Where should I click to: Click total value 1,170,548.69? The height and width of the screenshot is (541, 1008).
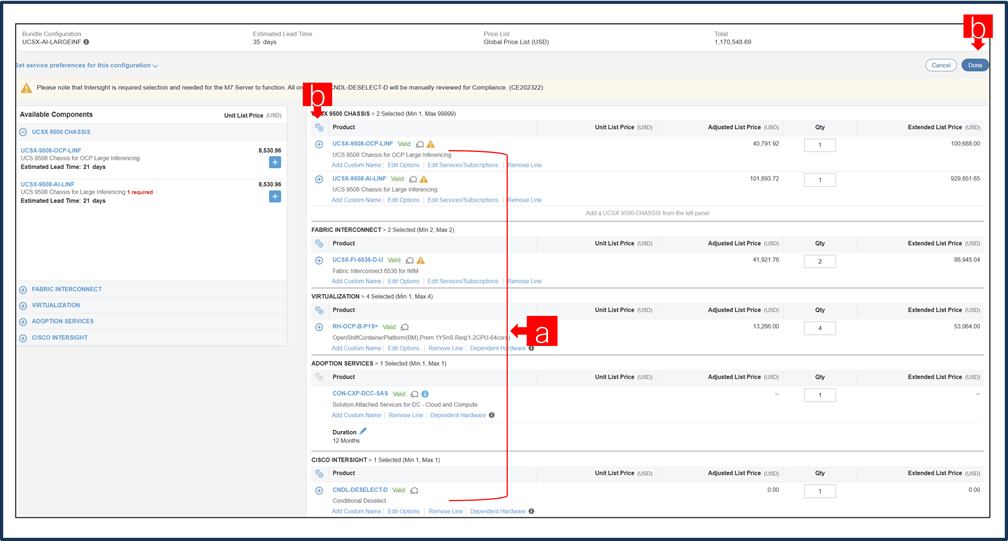point(732,42)
